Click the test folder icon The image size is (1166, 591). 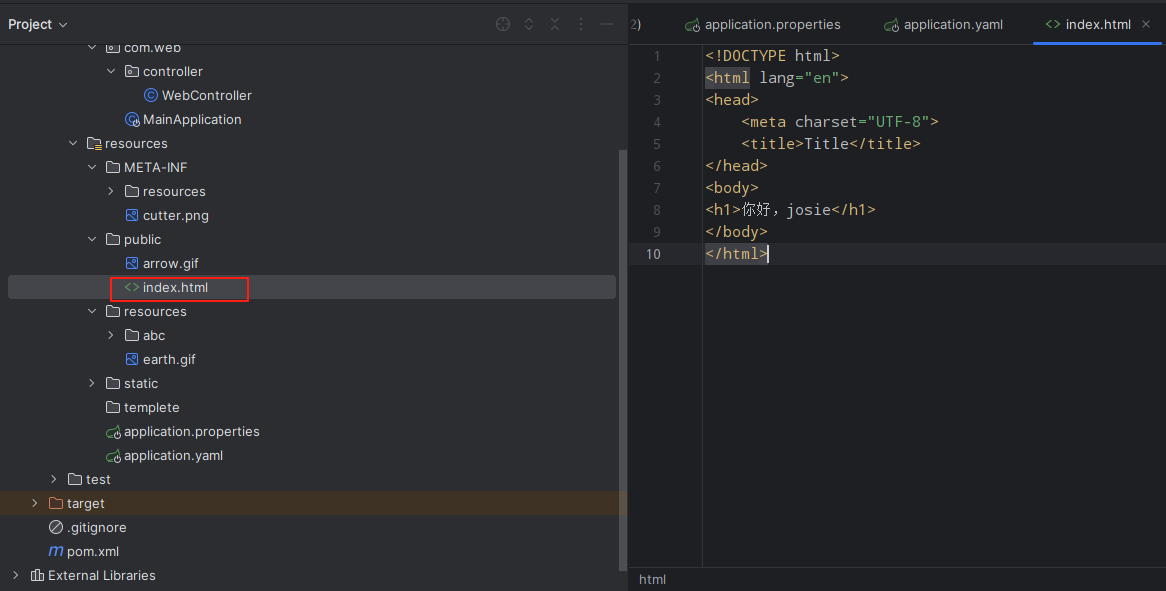point(75,479)
